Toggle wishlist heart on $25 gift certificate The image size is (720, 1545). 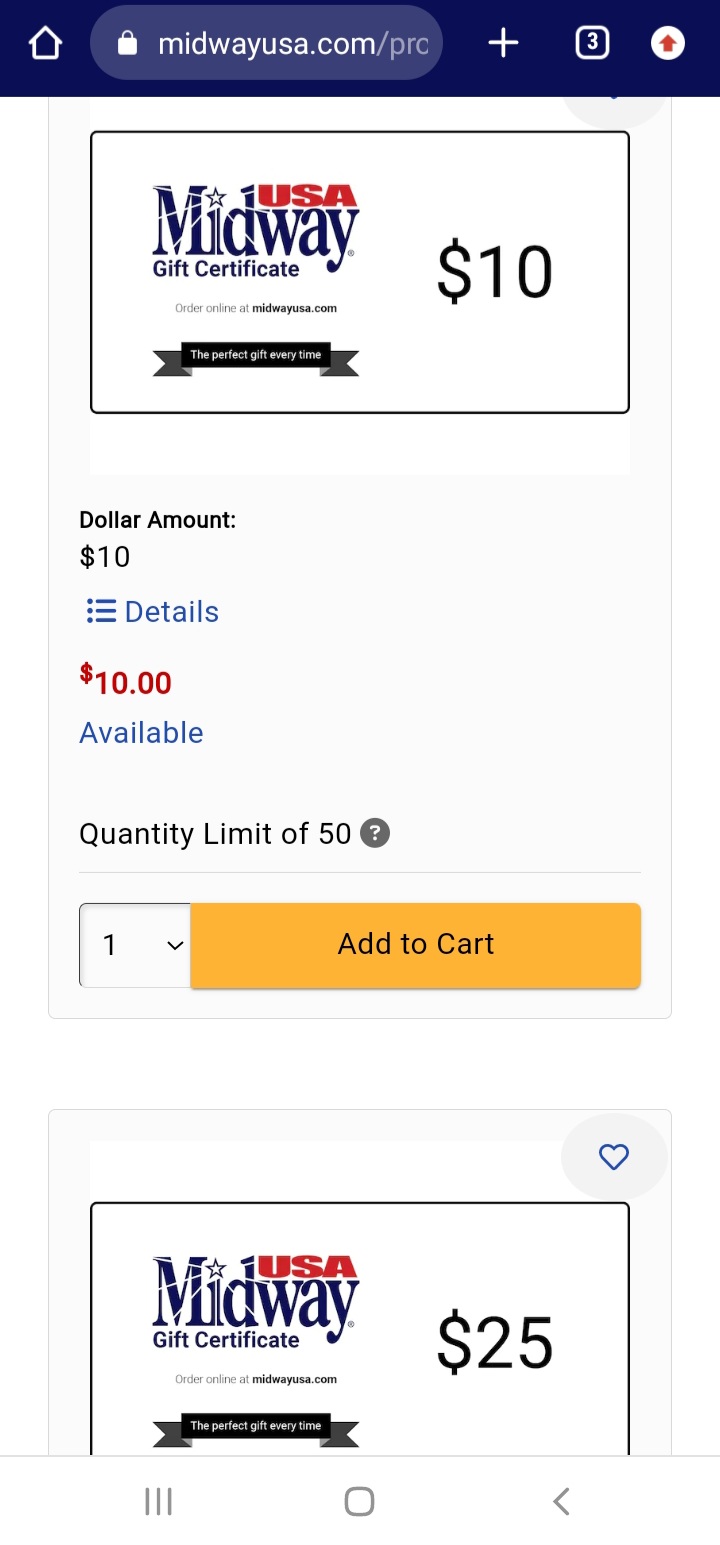point(613,1157)
